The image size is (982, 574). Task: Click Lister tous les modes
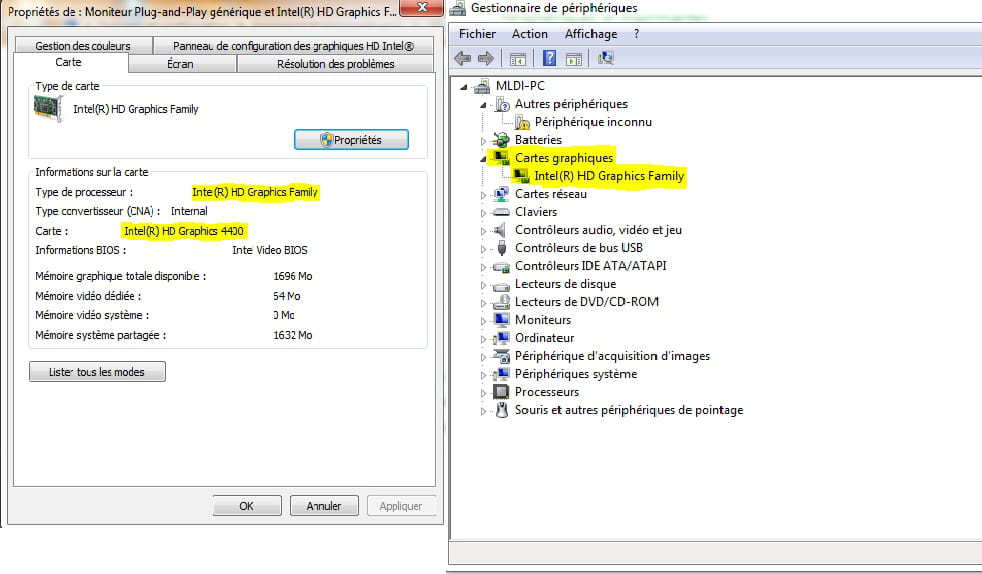[x=97, y=372]
